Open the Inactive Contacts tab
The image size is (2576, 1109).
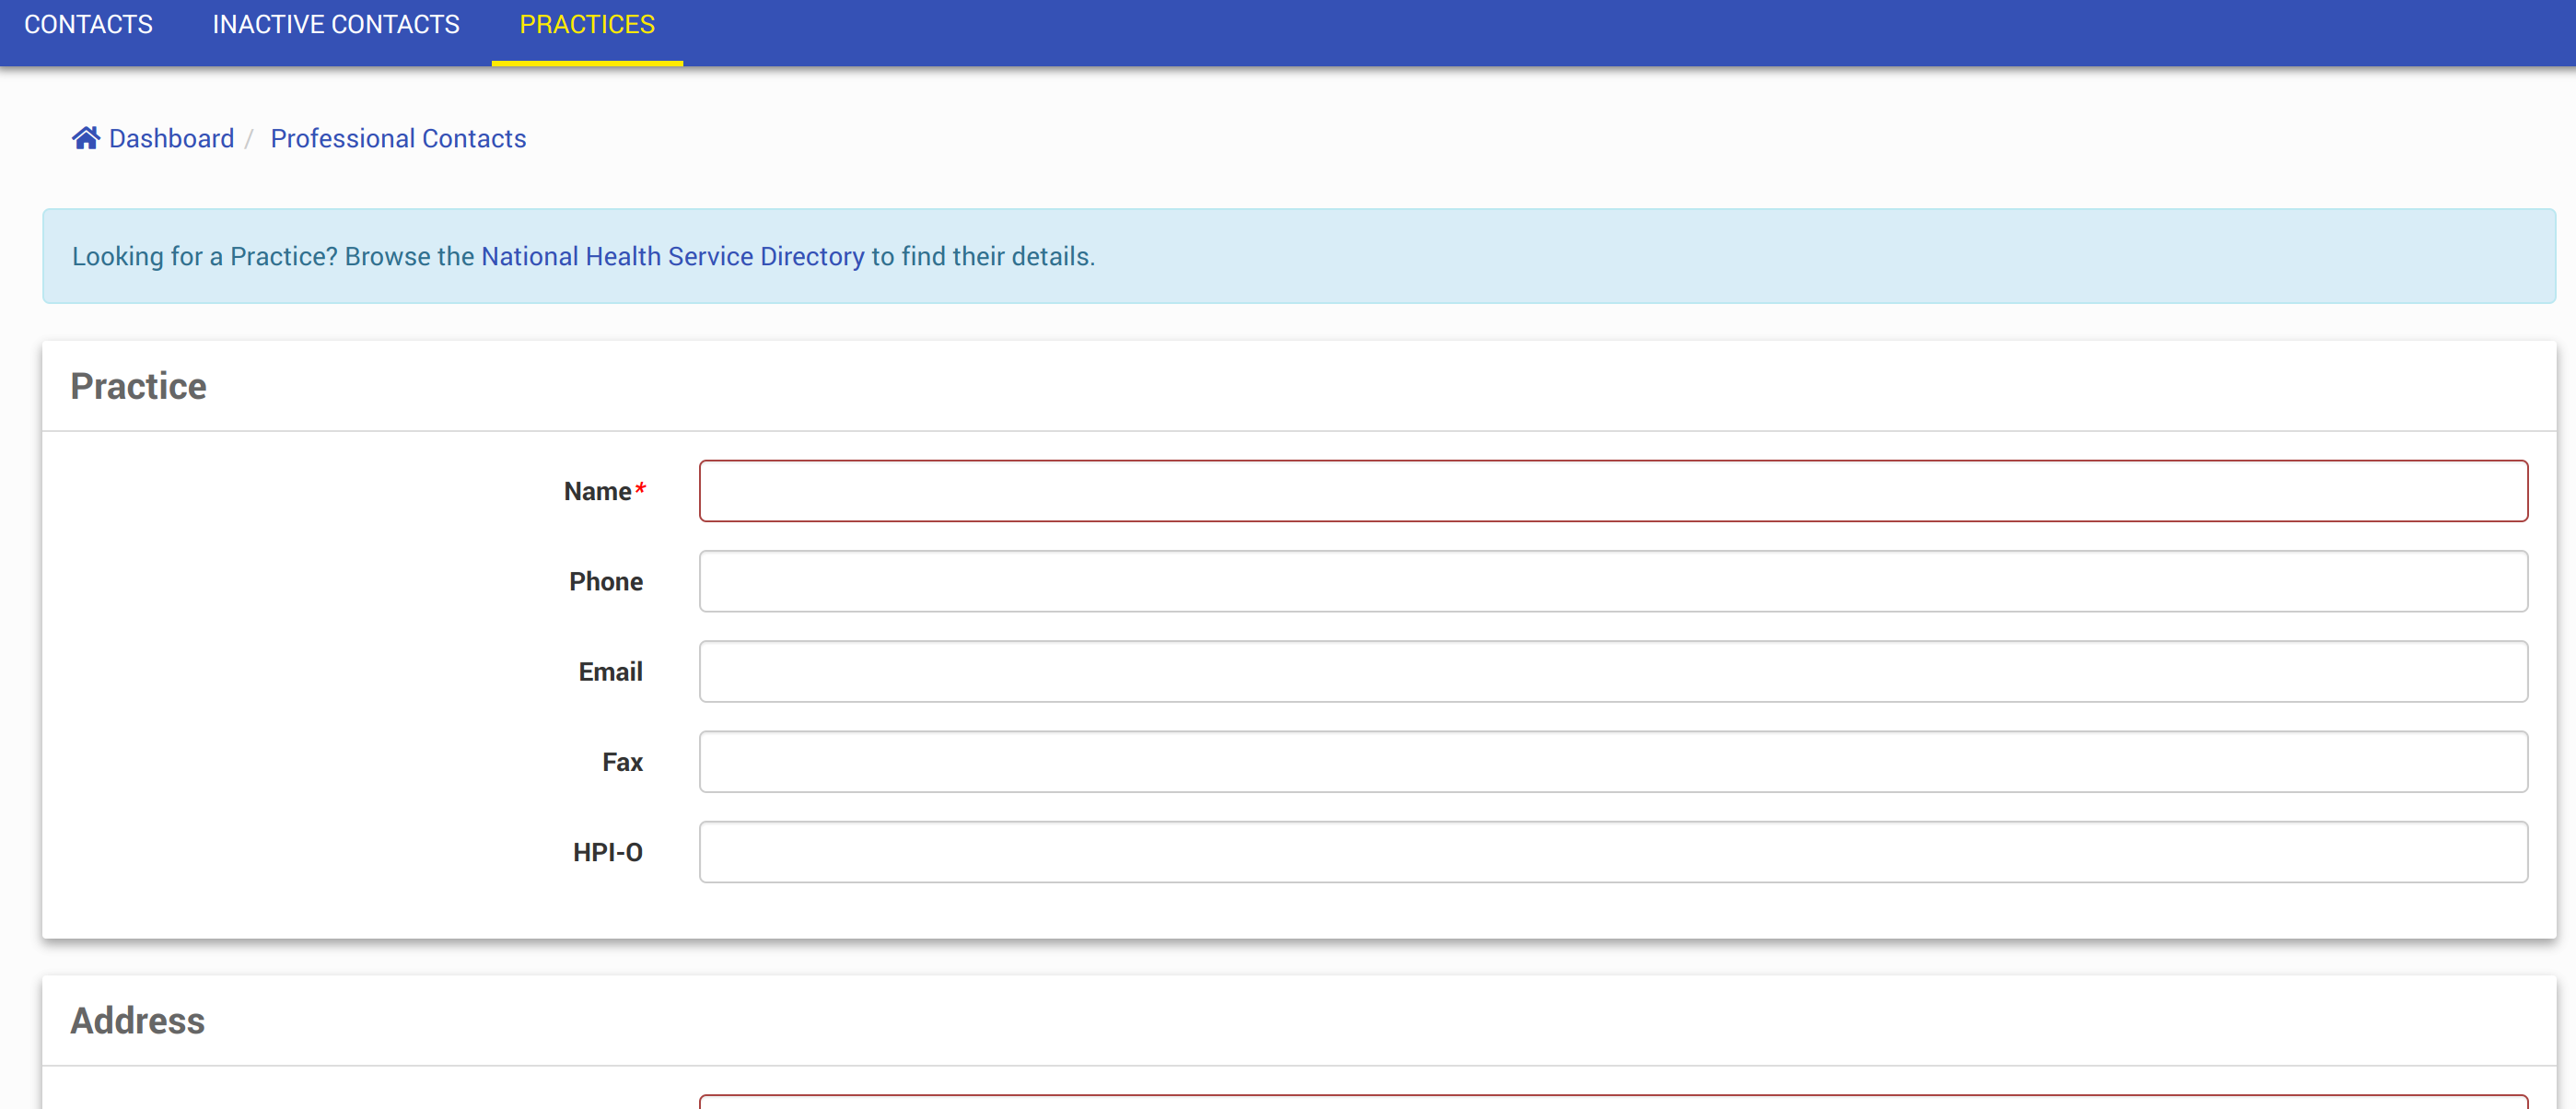335,24
